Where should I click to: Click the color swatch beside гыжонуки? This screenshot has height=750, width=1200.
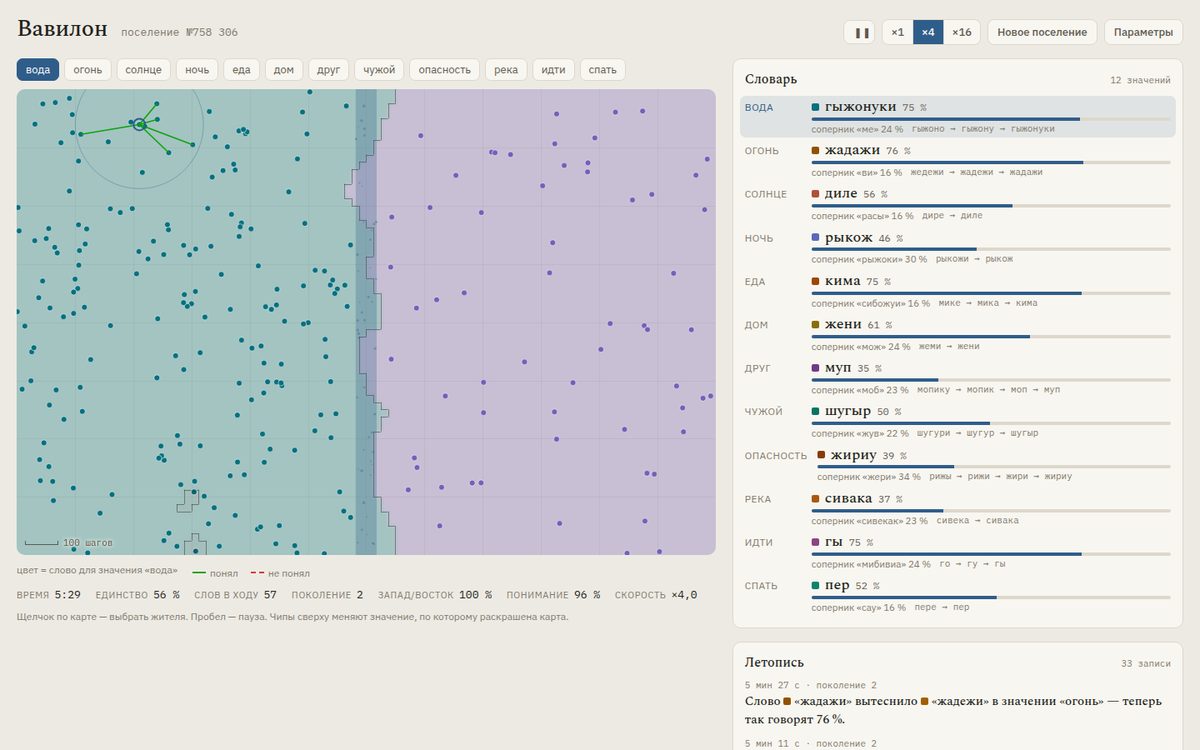(816, 107)
